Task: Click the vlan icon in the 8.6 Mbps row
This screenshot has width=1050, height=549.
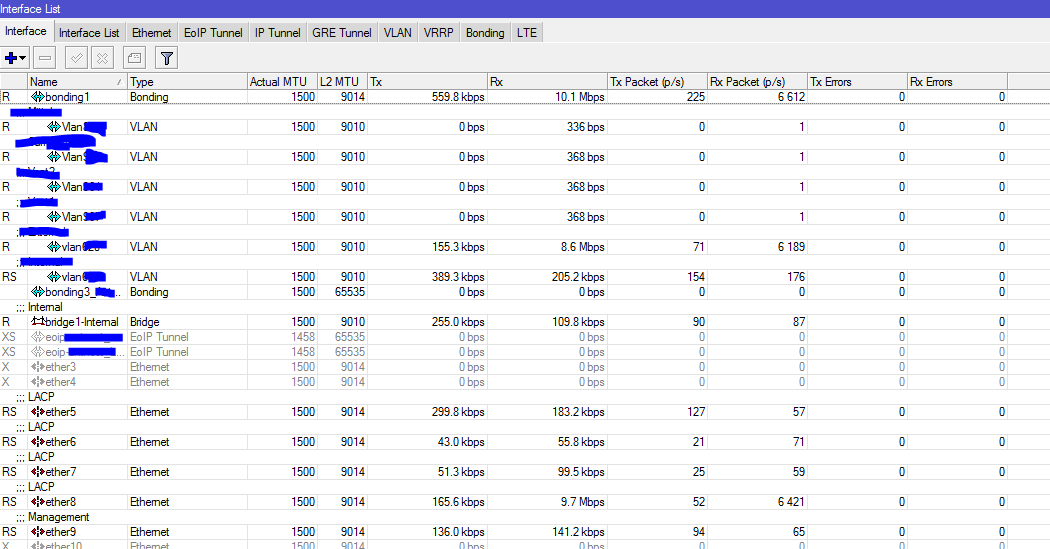Action: [x=54, y=247]
